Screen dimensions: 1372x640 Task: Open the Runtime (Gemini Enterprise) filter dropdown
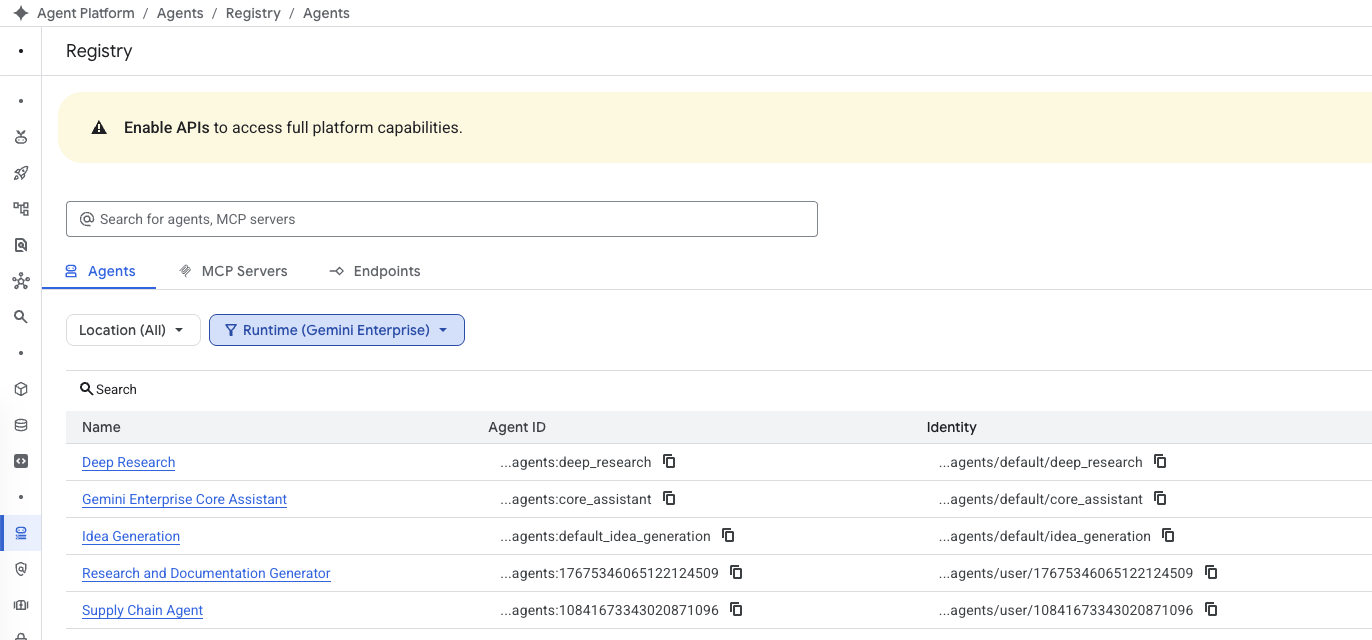(337, 330)
